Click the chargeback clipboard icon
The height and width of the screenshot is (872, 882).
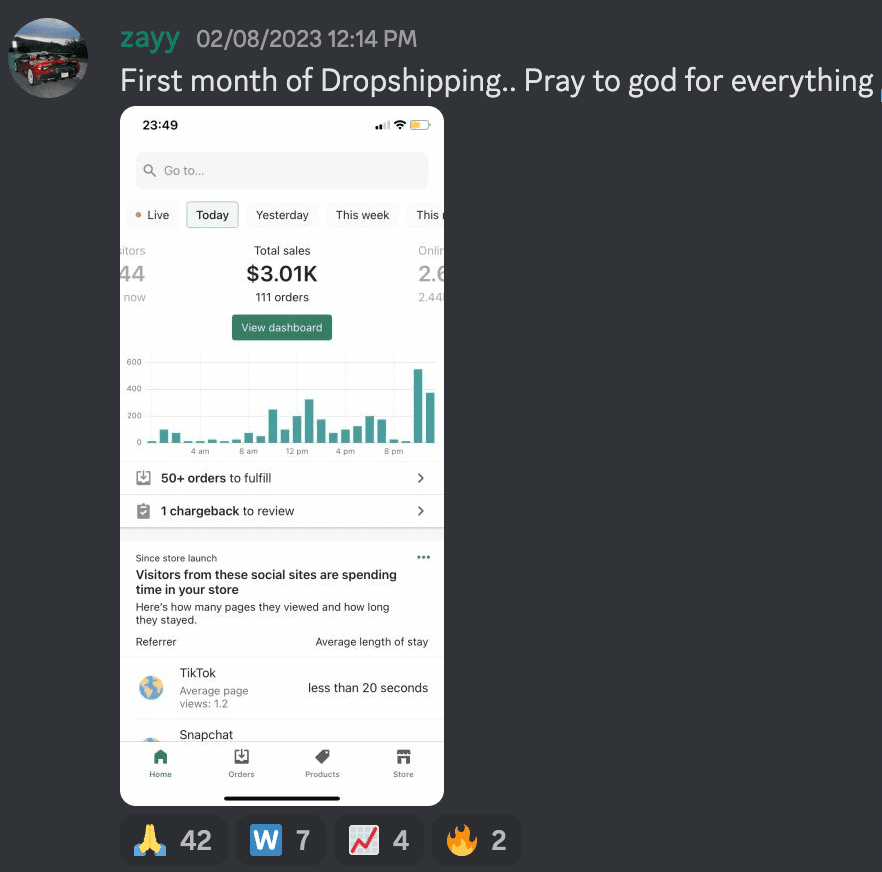point(143,511)
